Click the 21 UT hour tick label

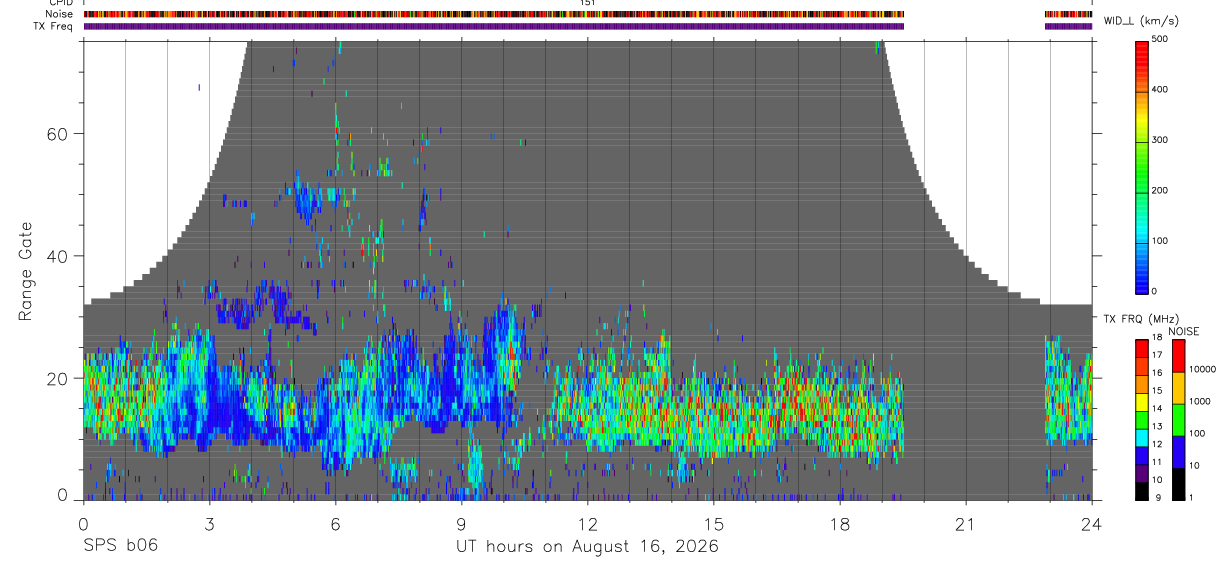(965, 523)
